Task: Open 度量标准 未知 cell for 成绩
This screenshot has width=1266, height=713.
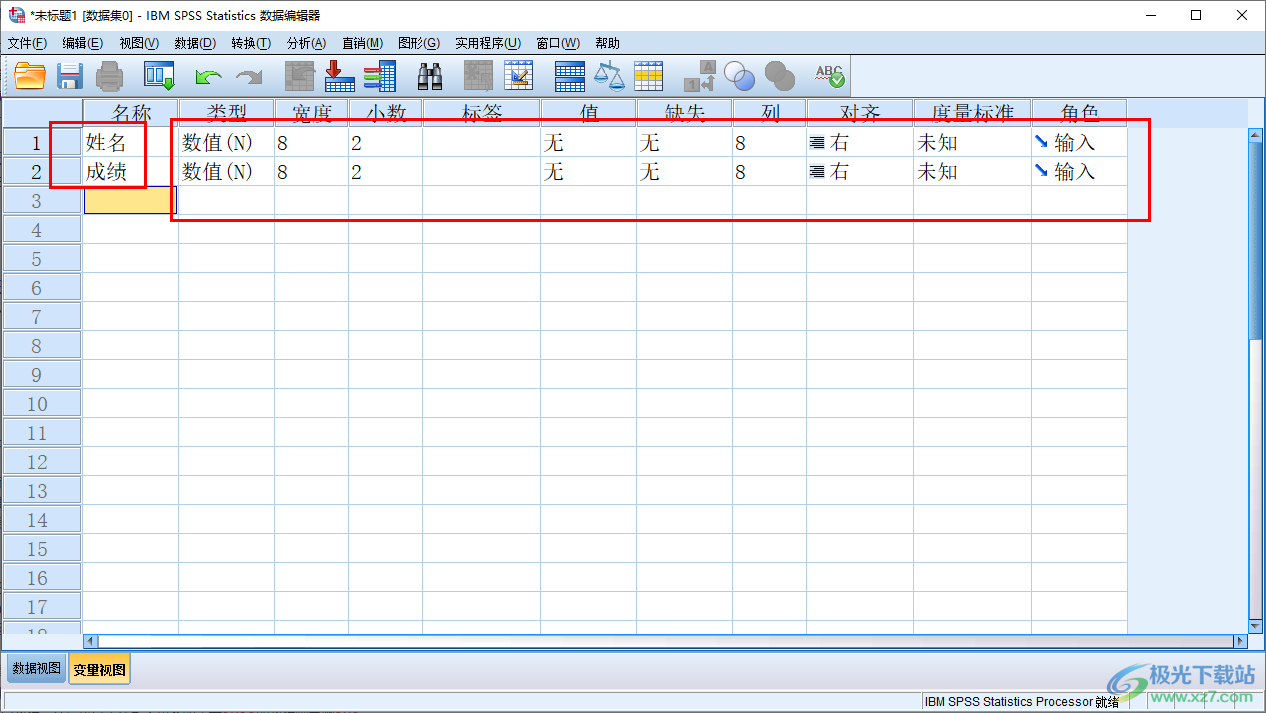Action: coord(972,172)
